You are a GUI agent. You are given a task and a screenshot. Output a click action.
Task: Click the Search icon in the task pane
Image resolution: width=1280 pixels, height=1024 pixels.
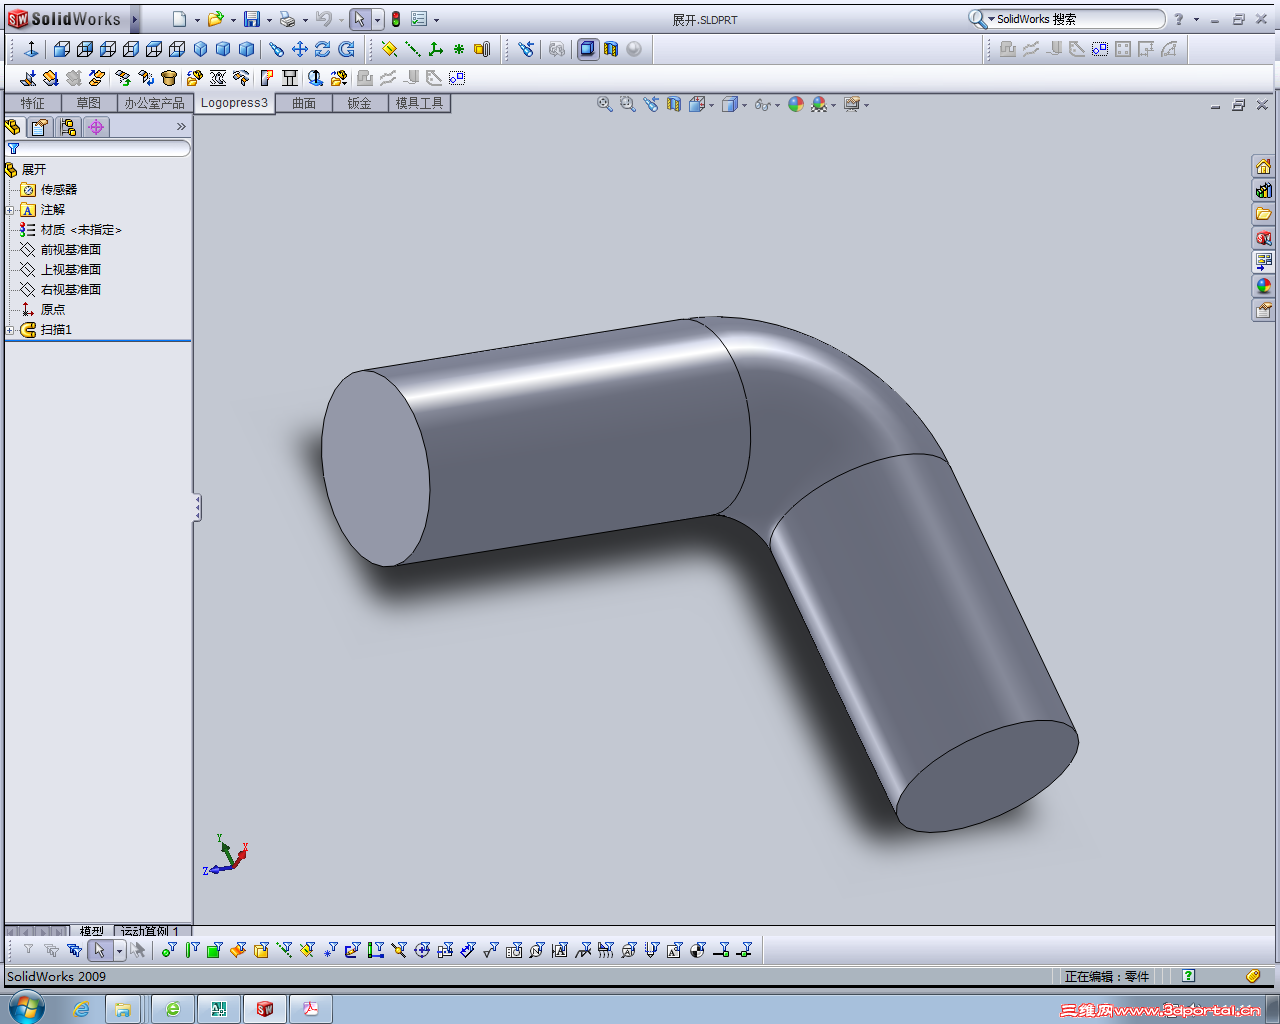[1264, 238]
